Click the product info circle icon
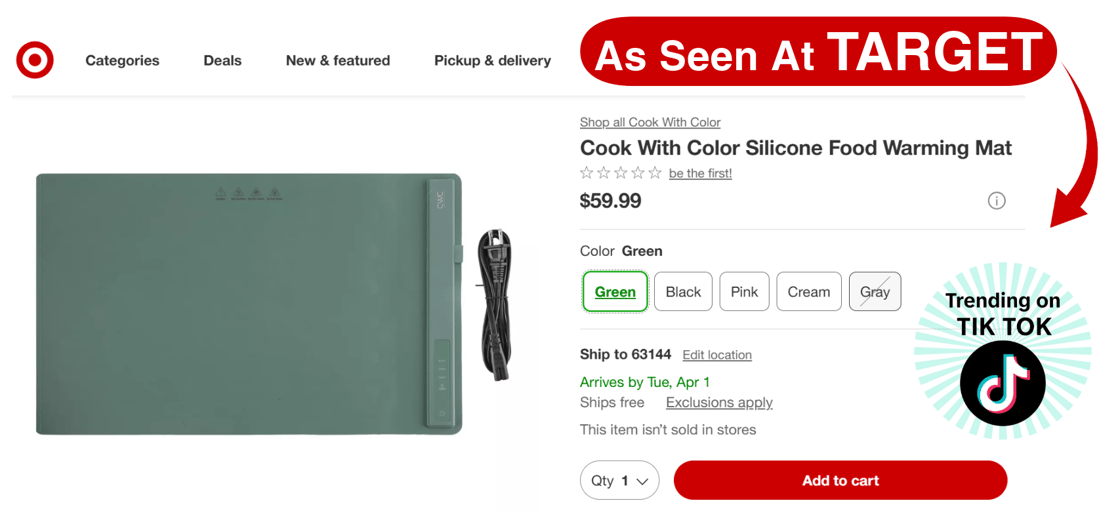This screenshot has width=1120, height=524. pyautogui.click(x=996, y=201)
